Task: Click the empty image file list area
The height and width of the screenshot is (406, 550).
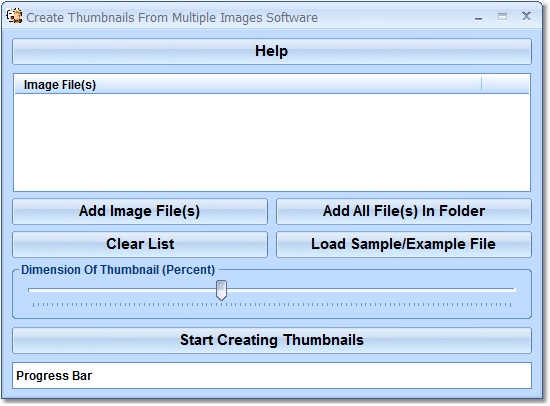Action: (x=272, y=142)
